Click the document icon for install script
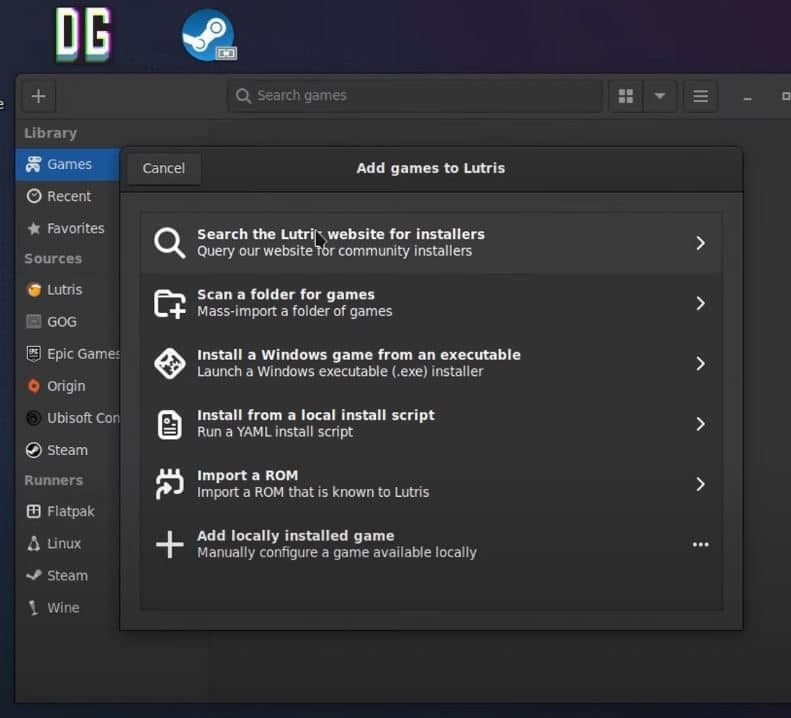Image resolution: width=791 pixels, height=718 pixels. [170, 424]
